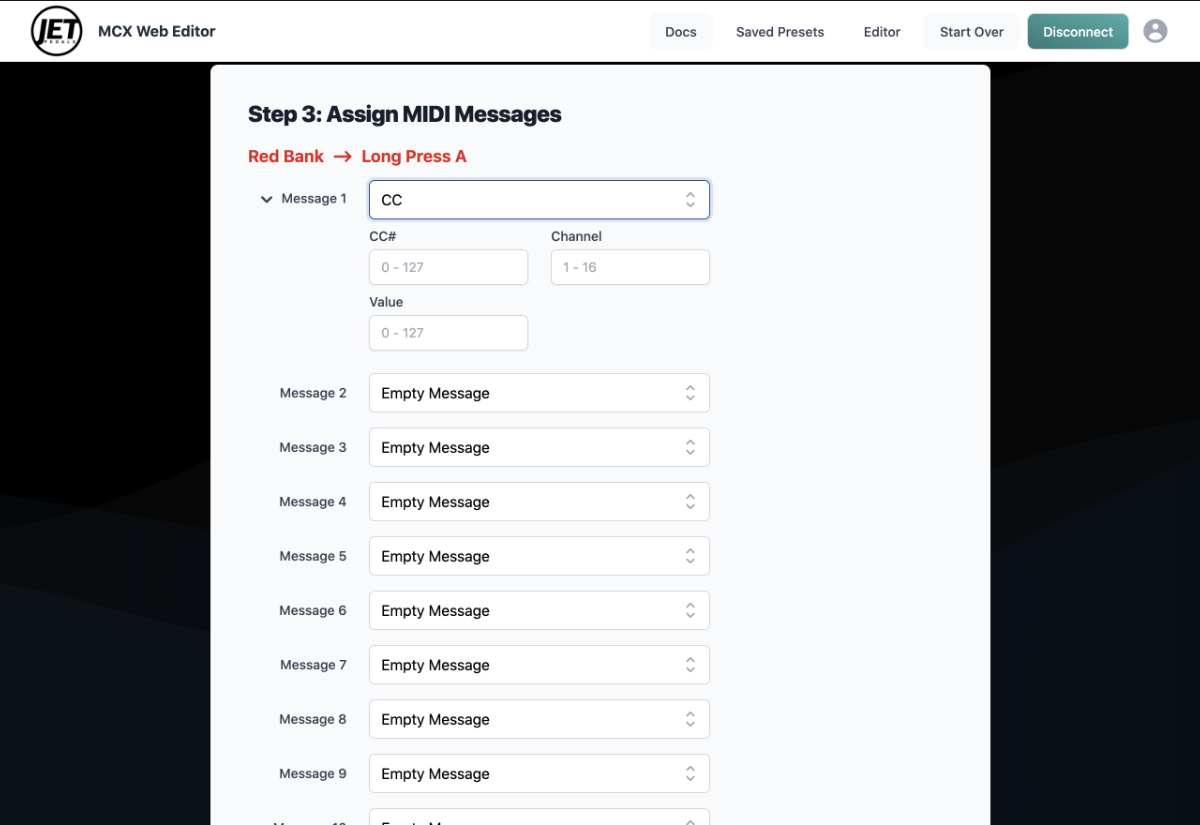1200x825 pixels.
Task: Click the JET Pedals logo
Action: pos(57,31)
